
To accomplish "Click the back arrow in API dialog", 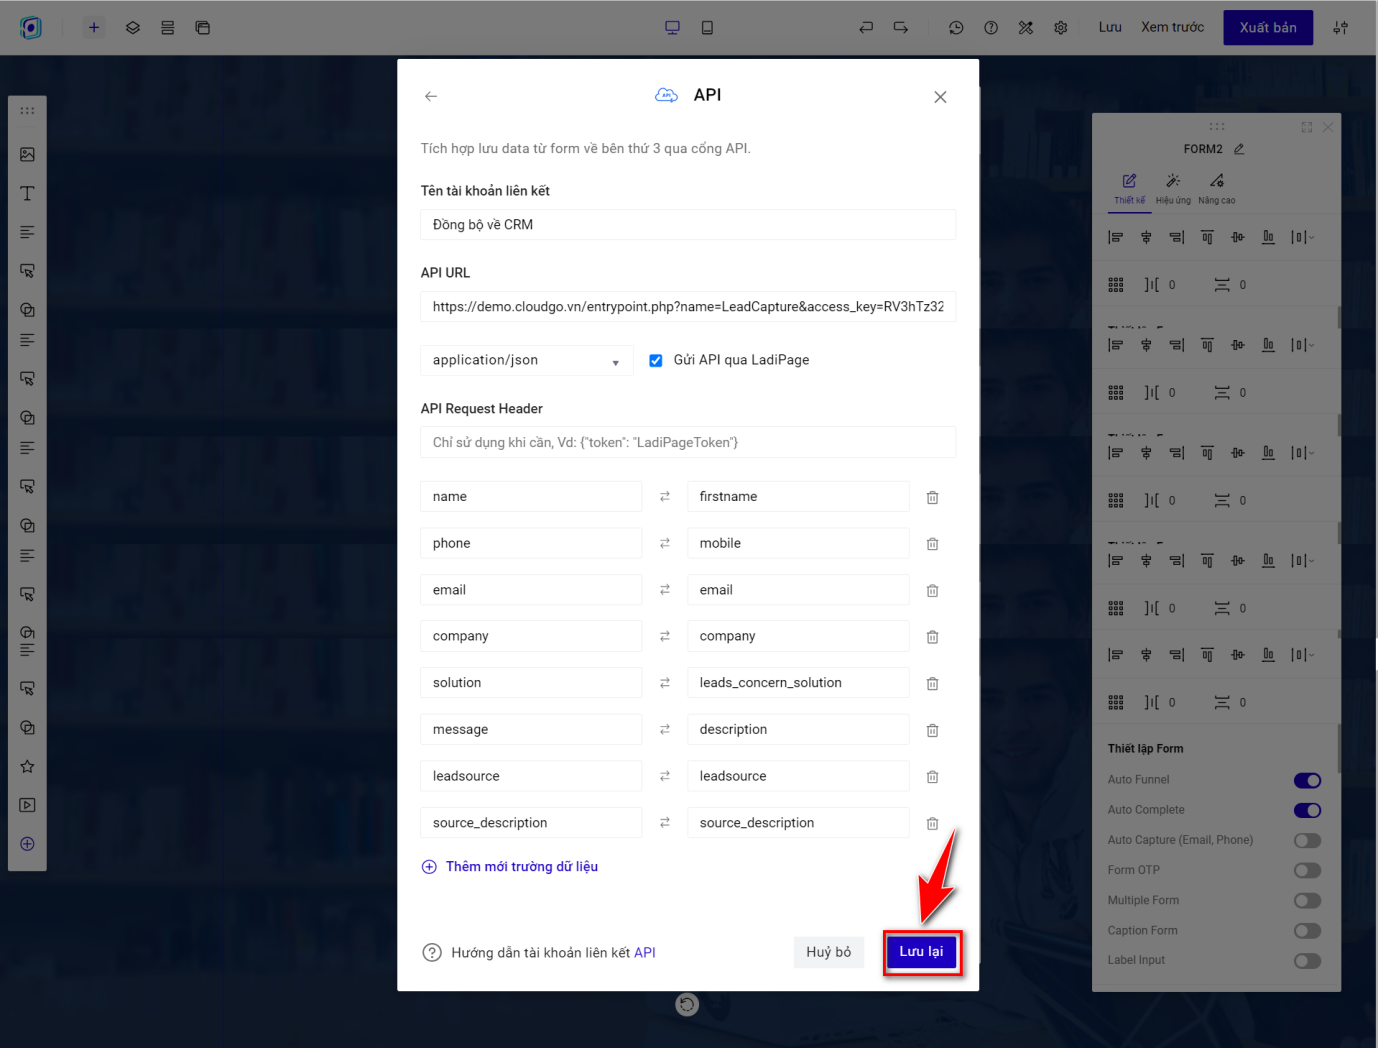I will 431,96.
